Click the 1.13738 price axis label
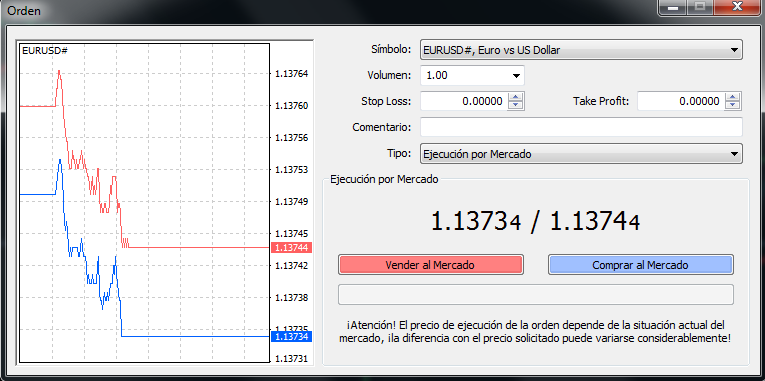 pos(291,298)
